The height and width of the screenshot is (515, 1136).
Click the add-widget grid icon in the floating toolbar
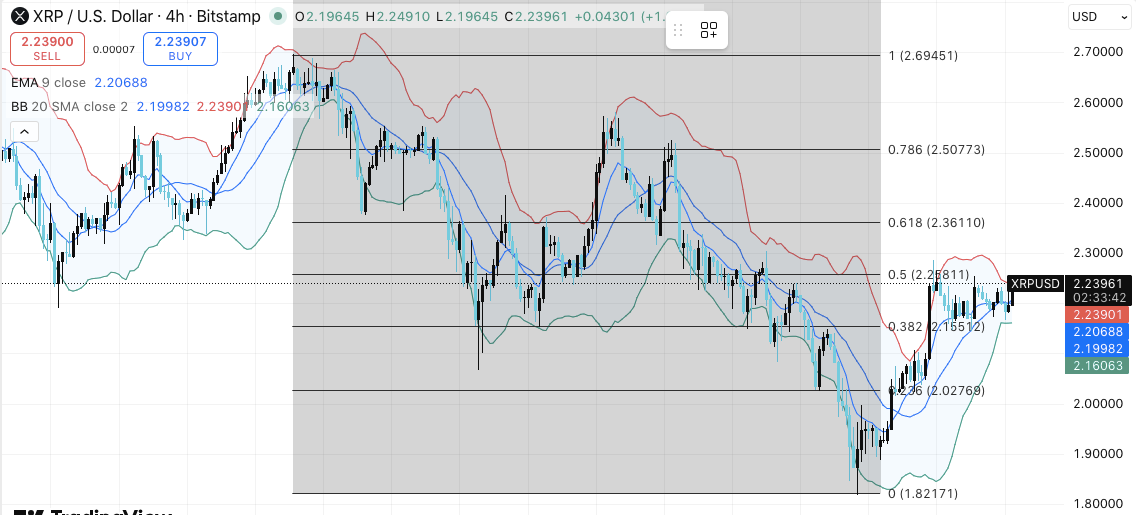click(x=709, y=30)
